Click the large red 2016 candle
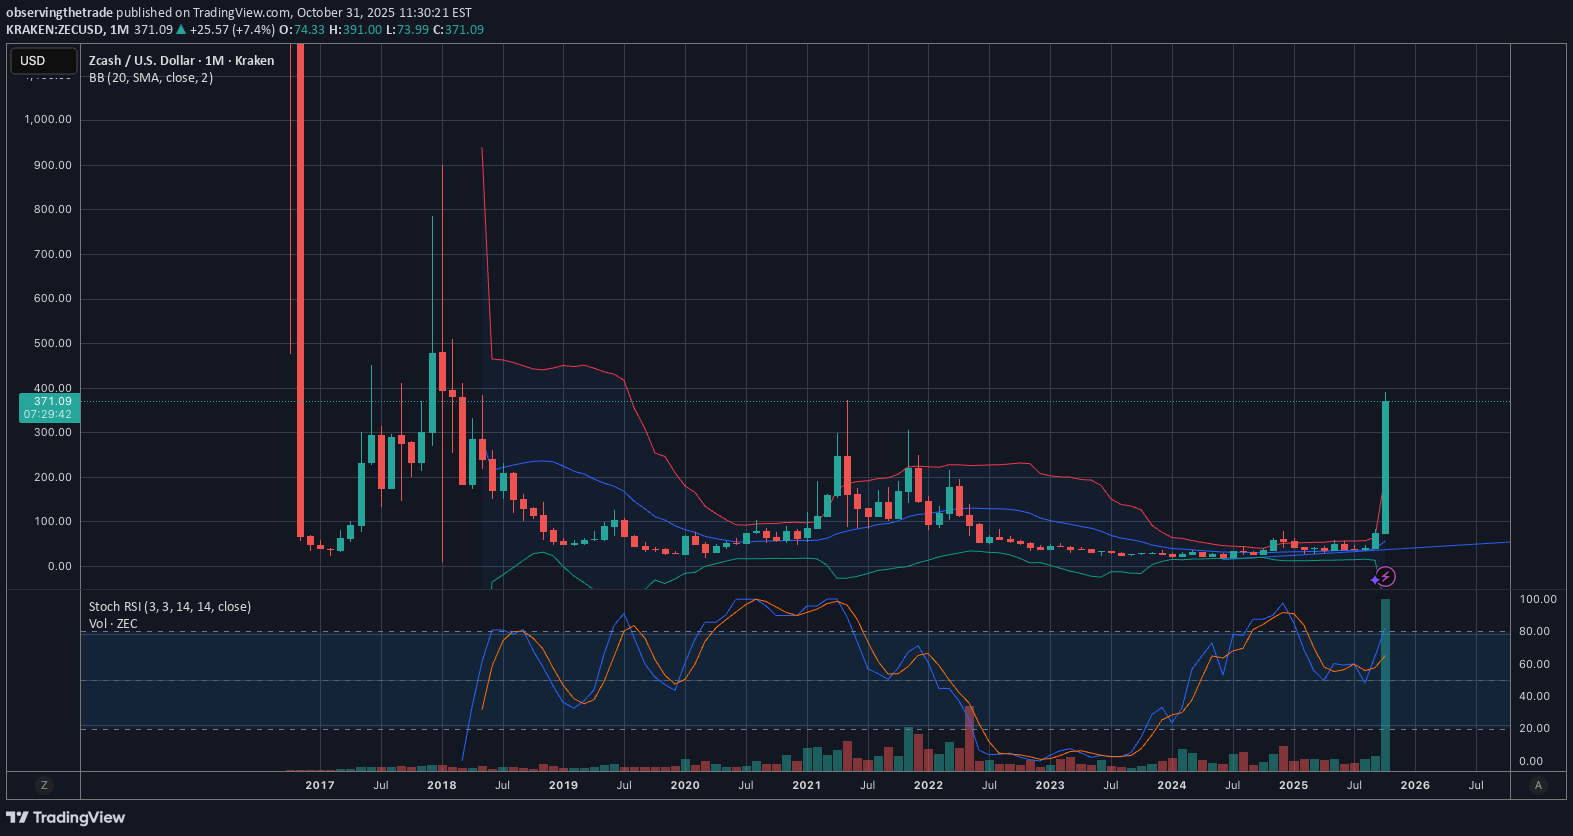Viewport: 1573px width, 836px height. tap(300, 300)
